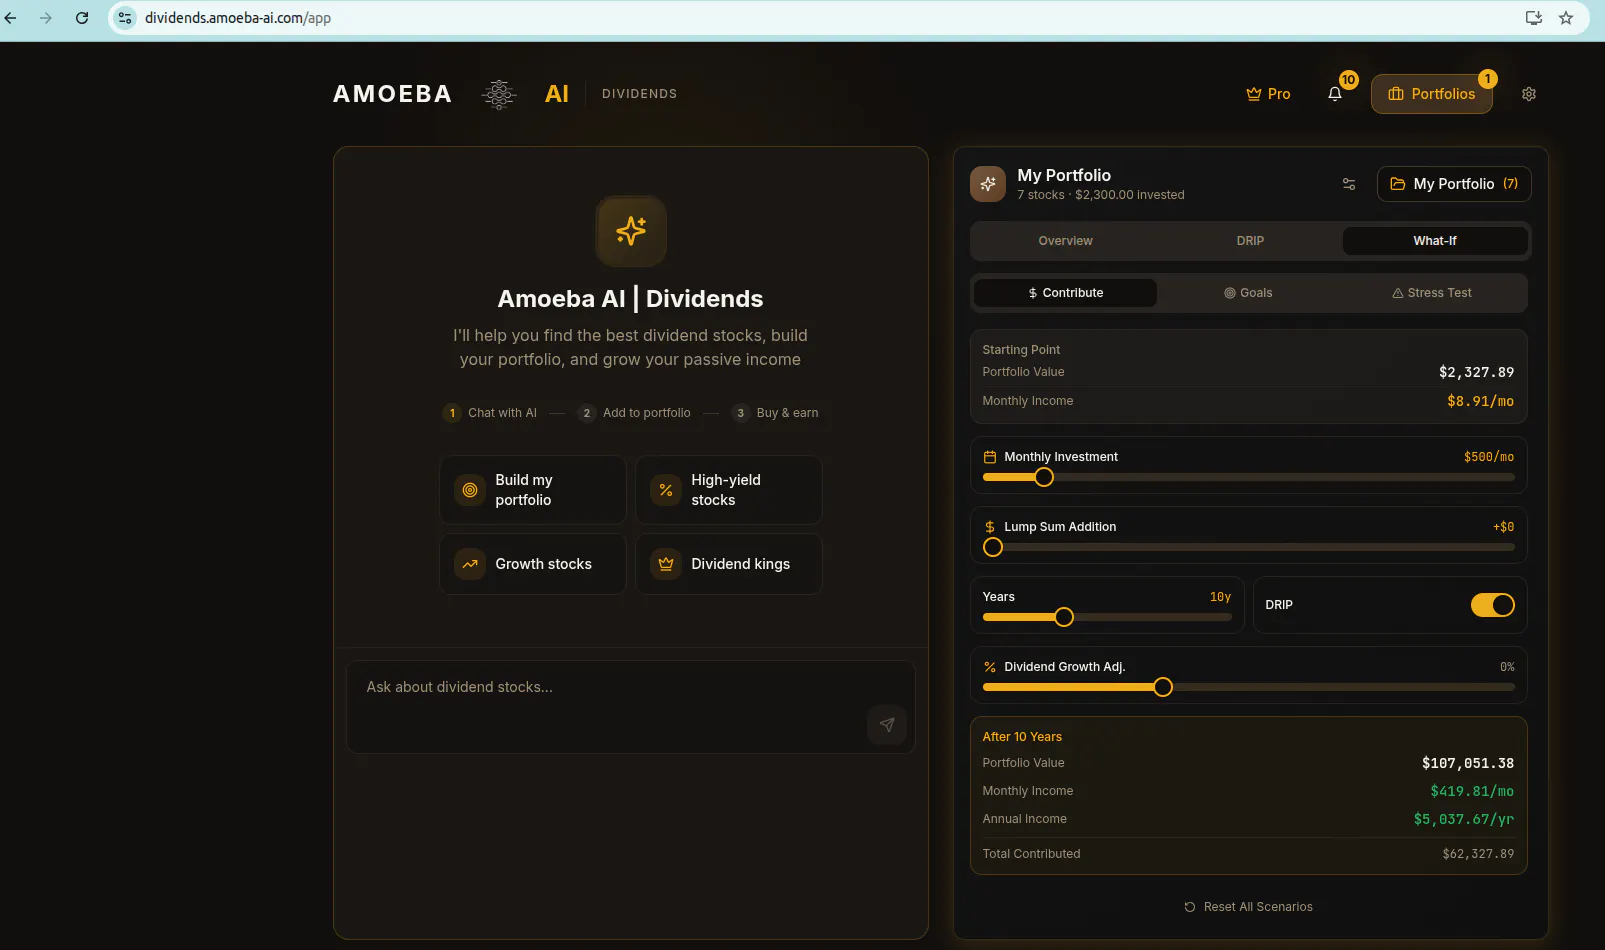Open the My Portfolio (7) selector
Image resolution: width=1605 pixels, height=950 pixels.
[1454, 184]
